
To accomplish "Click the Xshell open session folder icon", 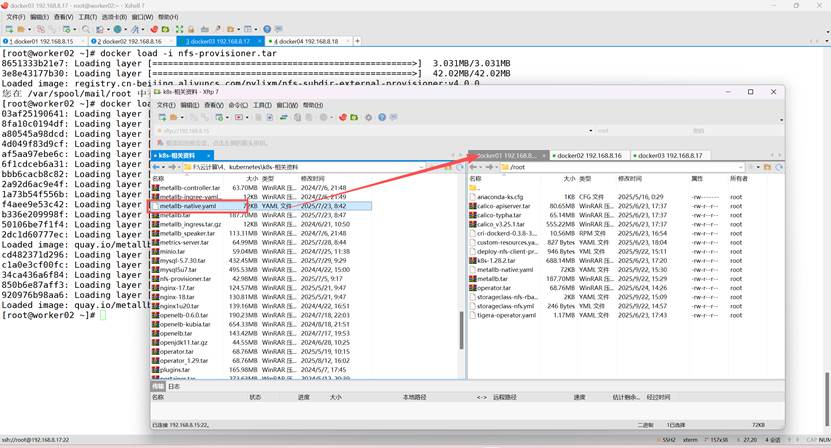I will click(21, 29).
